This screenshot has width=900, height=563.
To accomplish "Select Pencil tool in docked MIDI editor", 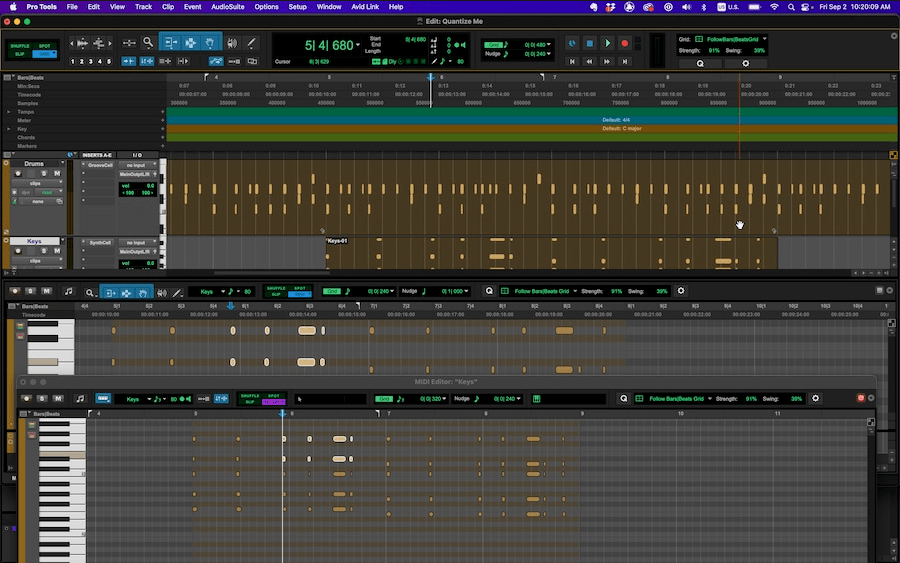I will pyautogui.click(x=177, y=293).
